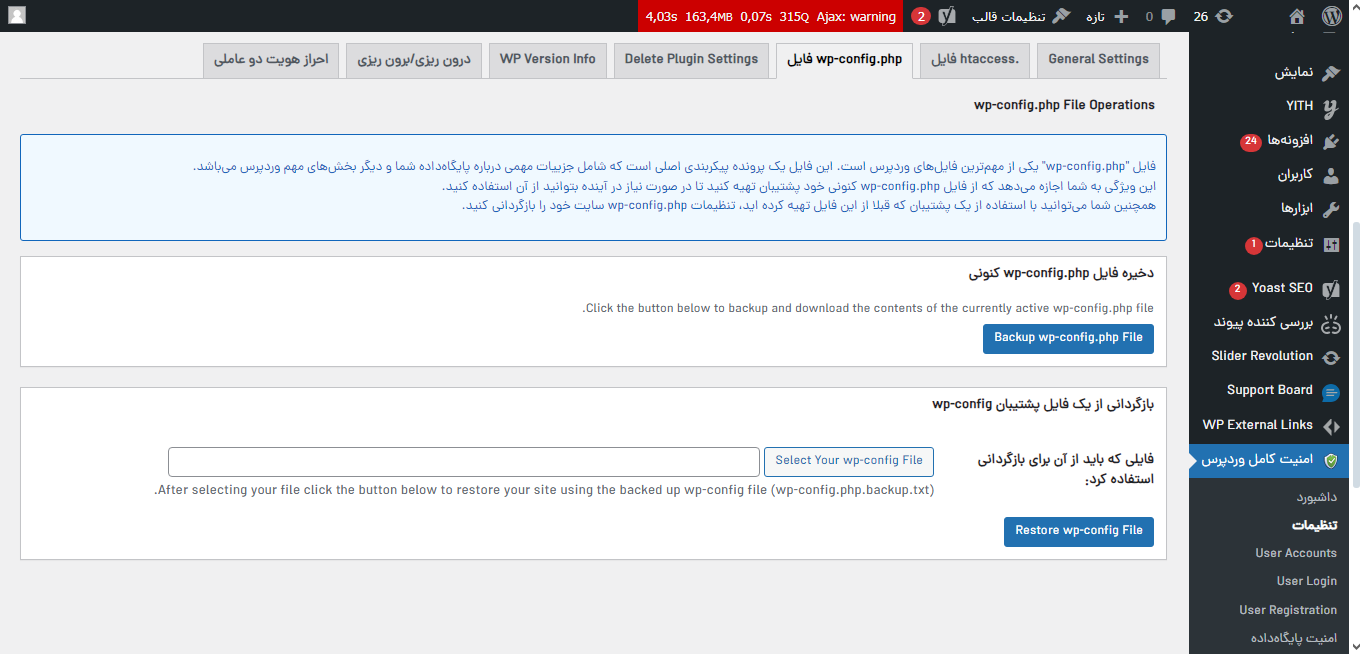The width and height of the screenshot is (1364, 654).
Task: Click Select Your wp-config File button
Action: point(849,461)
